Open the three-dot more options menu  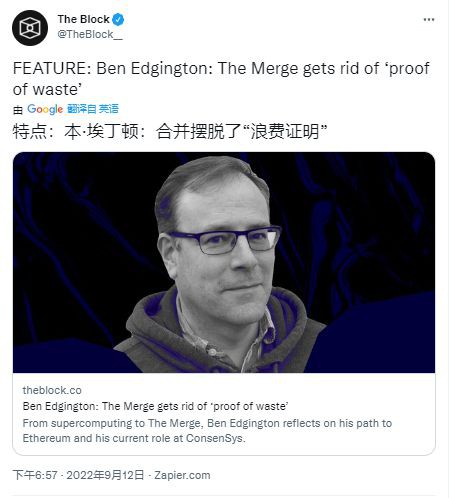click(x=429, y=20)
